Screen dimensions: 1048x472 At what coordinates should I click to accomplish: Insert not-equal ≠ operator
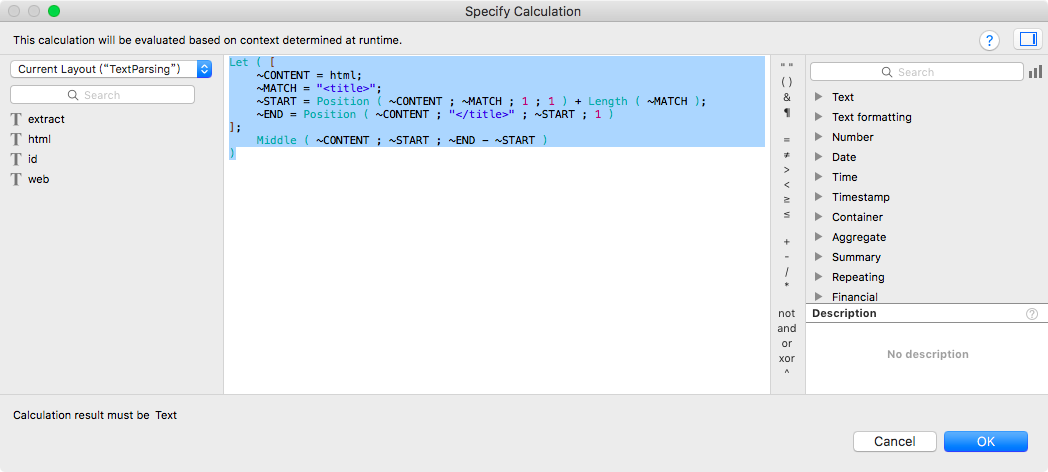coord(787,154)
